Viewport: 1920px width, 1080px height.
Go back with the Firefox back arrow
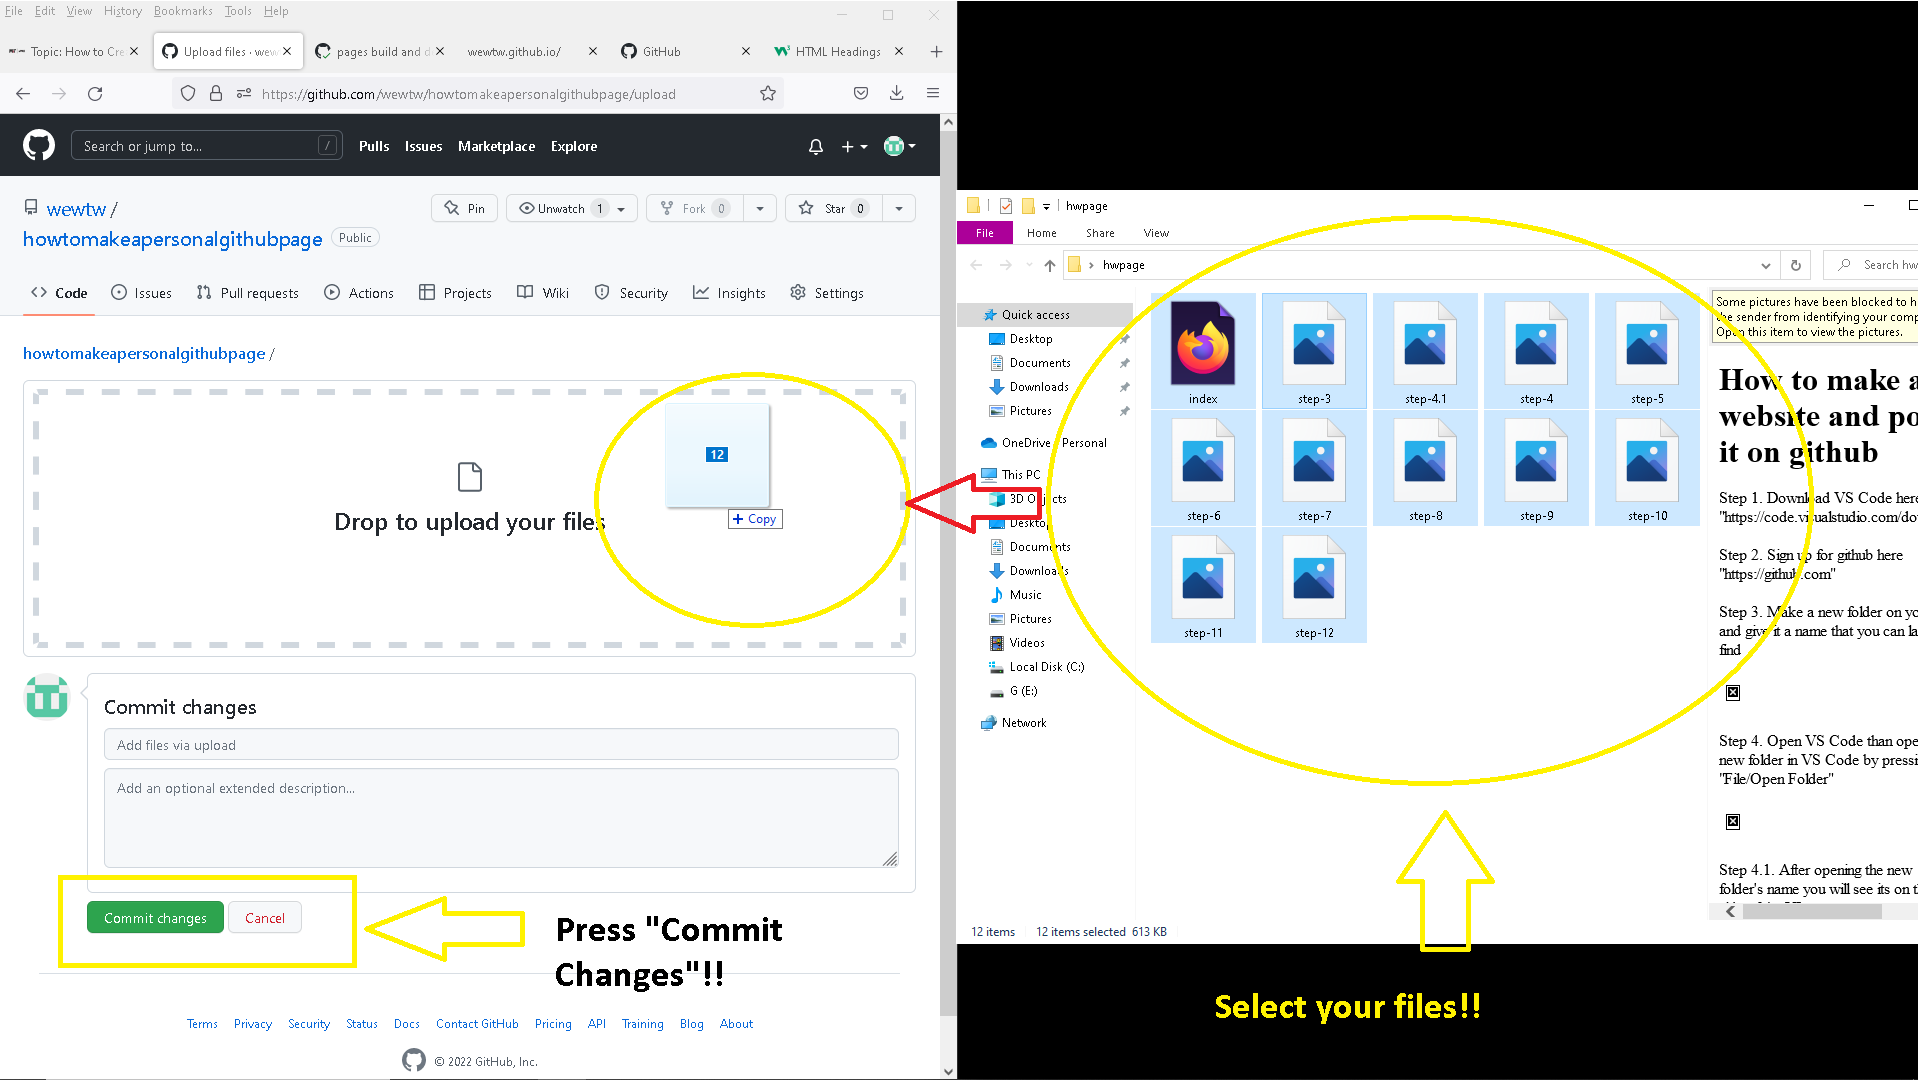23,94
